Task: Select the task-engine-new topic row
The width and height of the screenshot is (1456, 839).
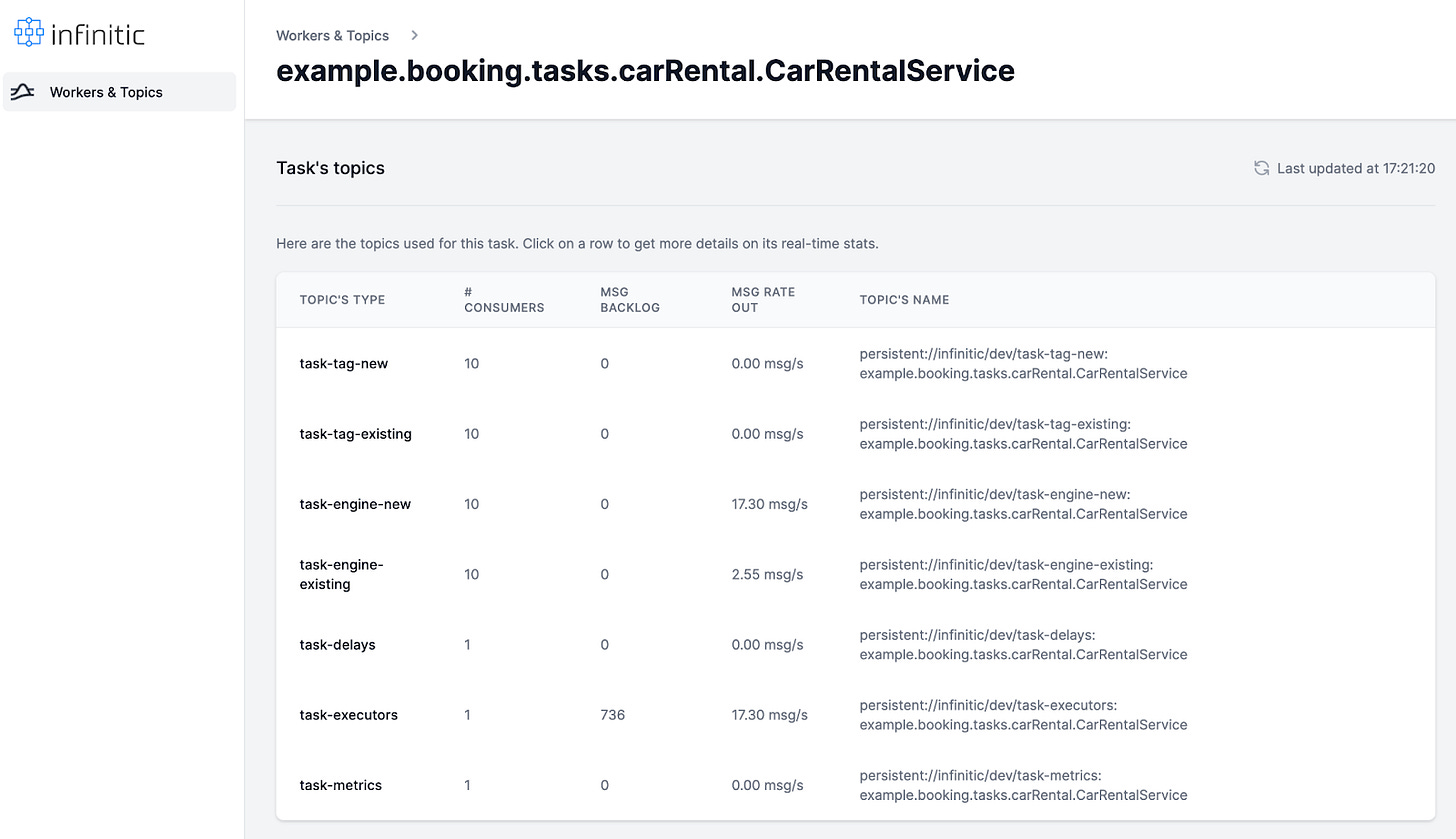Action: coord(355,504)
